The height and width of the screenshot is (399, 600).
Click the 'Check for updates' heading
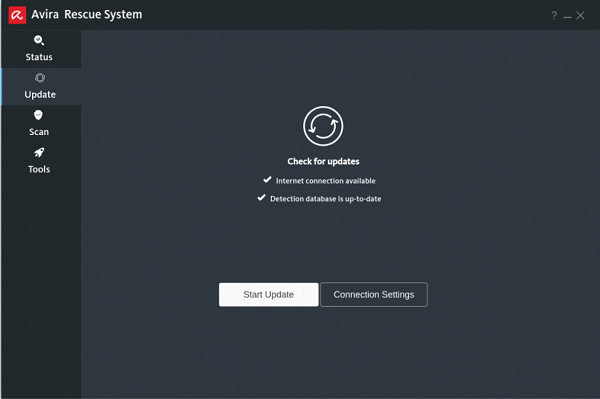[323, 161]
